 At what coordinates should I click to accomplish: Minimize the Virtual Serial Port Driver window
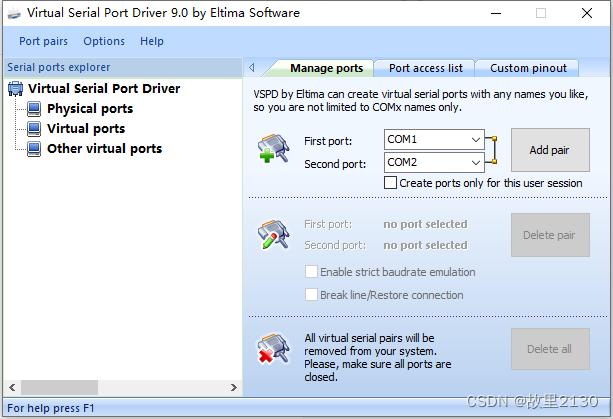tap(496, 13)
